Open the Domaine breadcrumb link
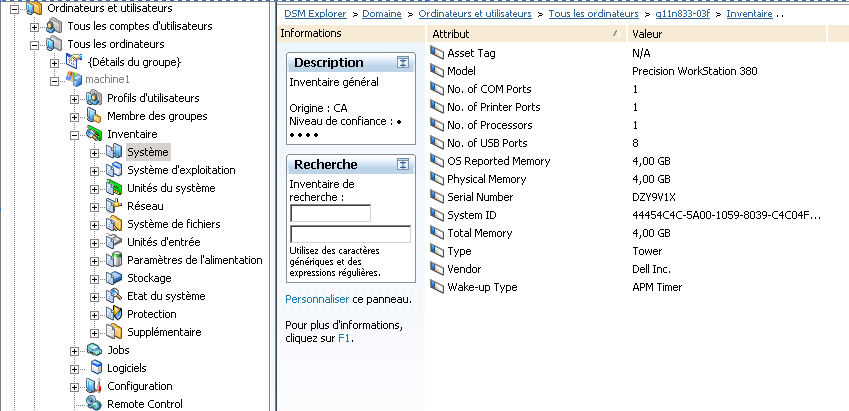 [x=382, y=14]
